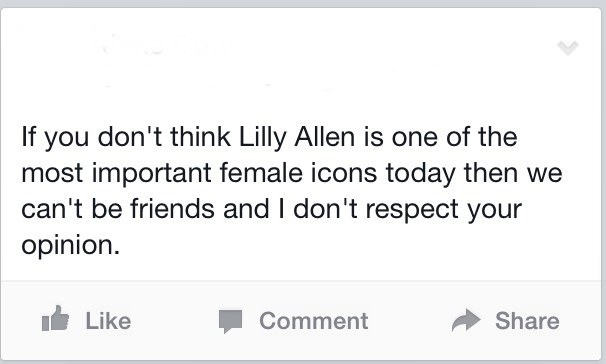Click the phrase female icons in post
Screen dimensions: 606x364
[x=298, y=173]
